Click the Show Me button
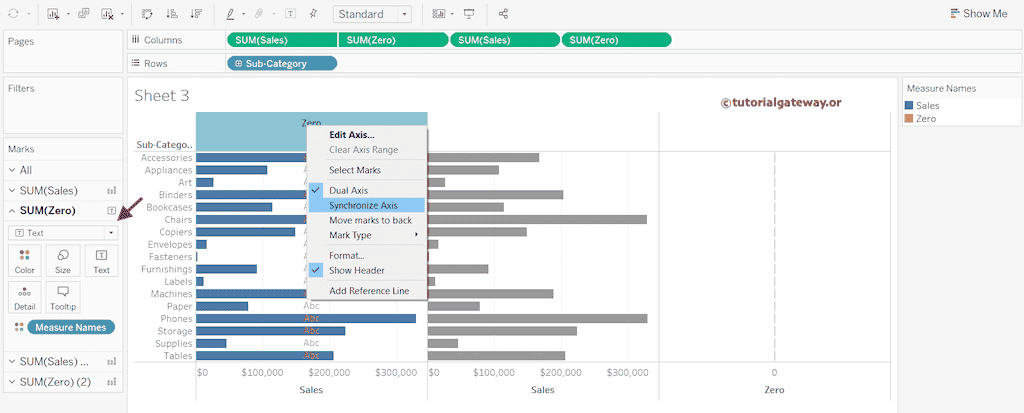 (978, 14)
